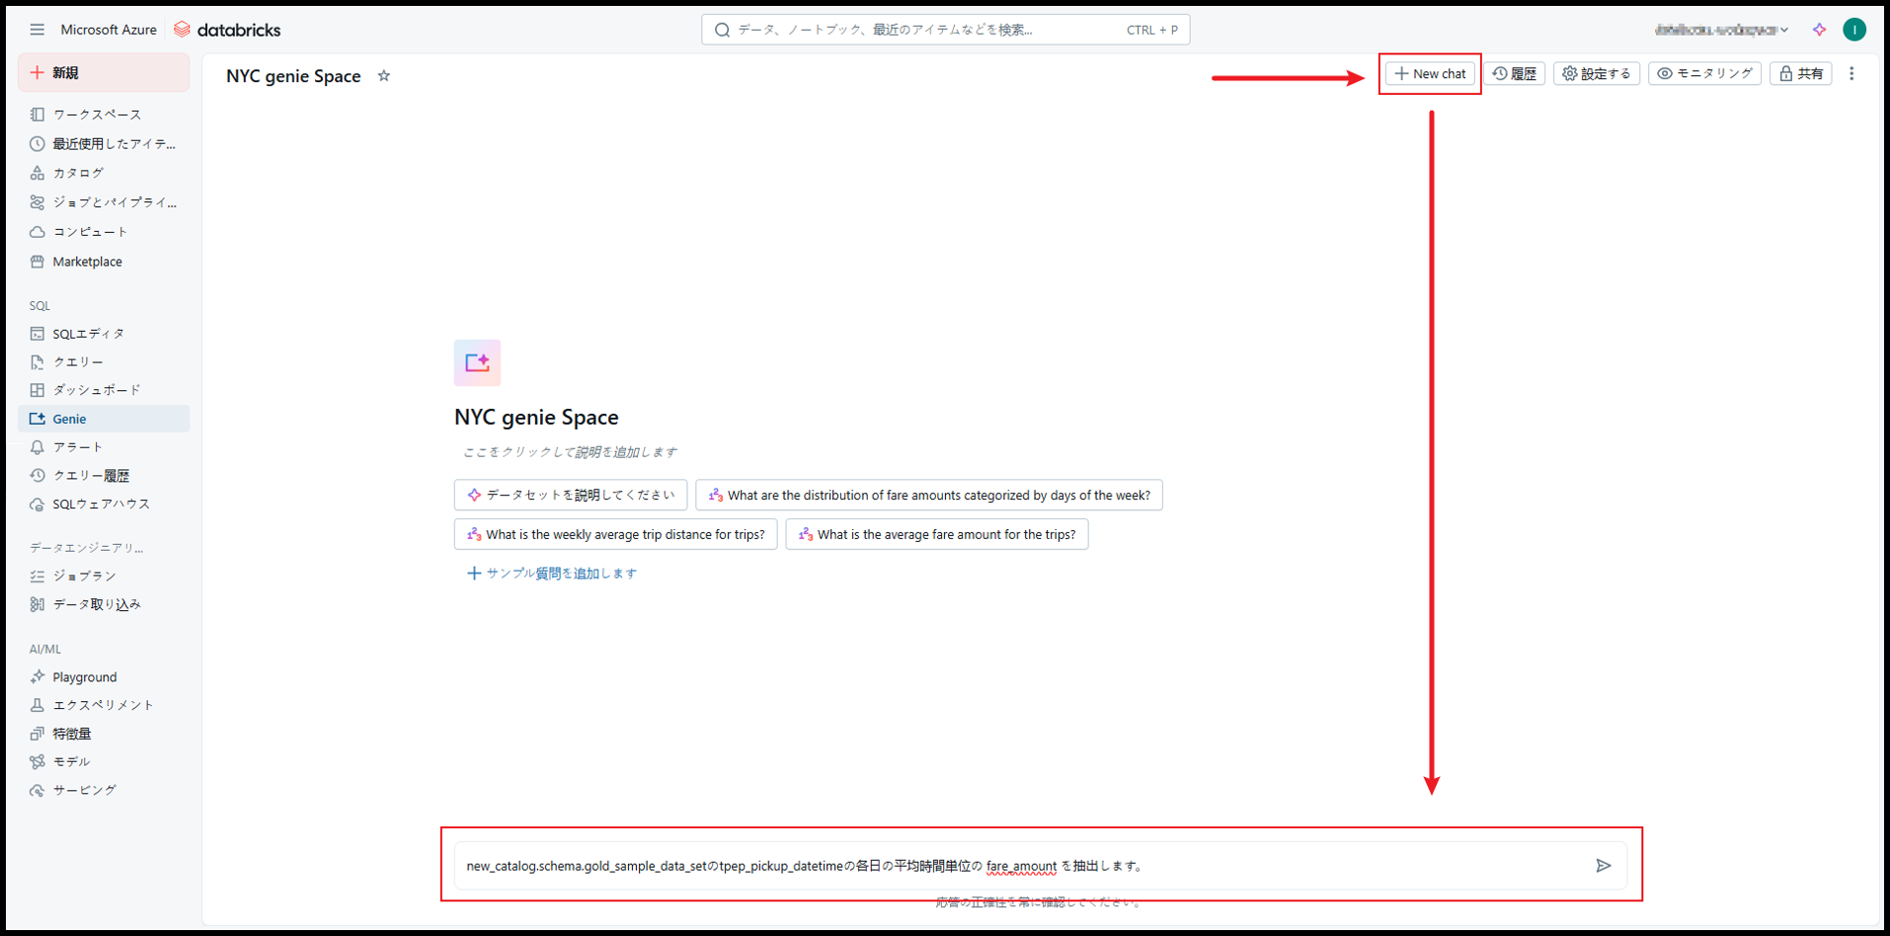Start a New chat
The height and width of the screenshot is (936, 1890).
[x=1430, y=74]
